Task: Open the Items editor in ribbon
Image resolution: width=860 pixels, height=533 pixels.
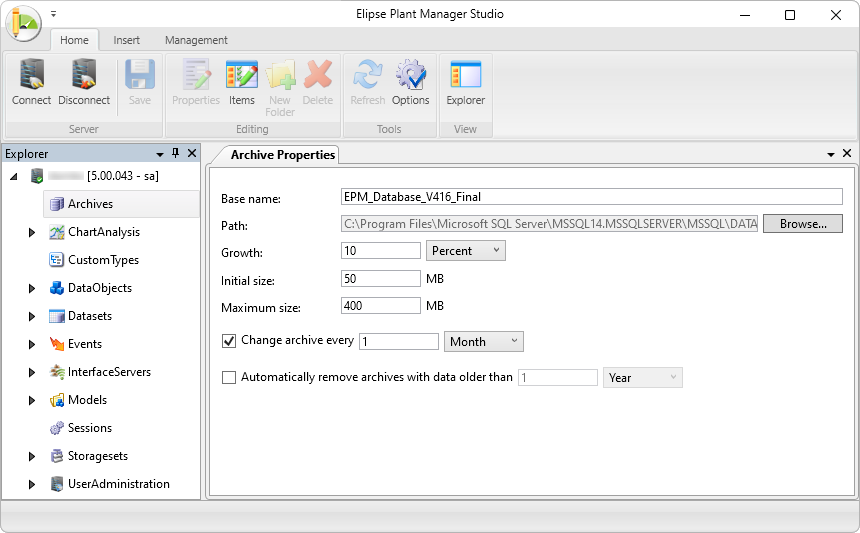Action: pos(241,83)
